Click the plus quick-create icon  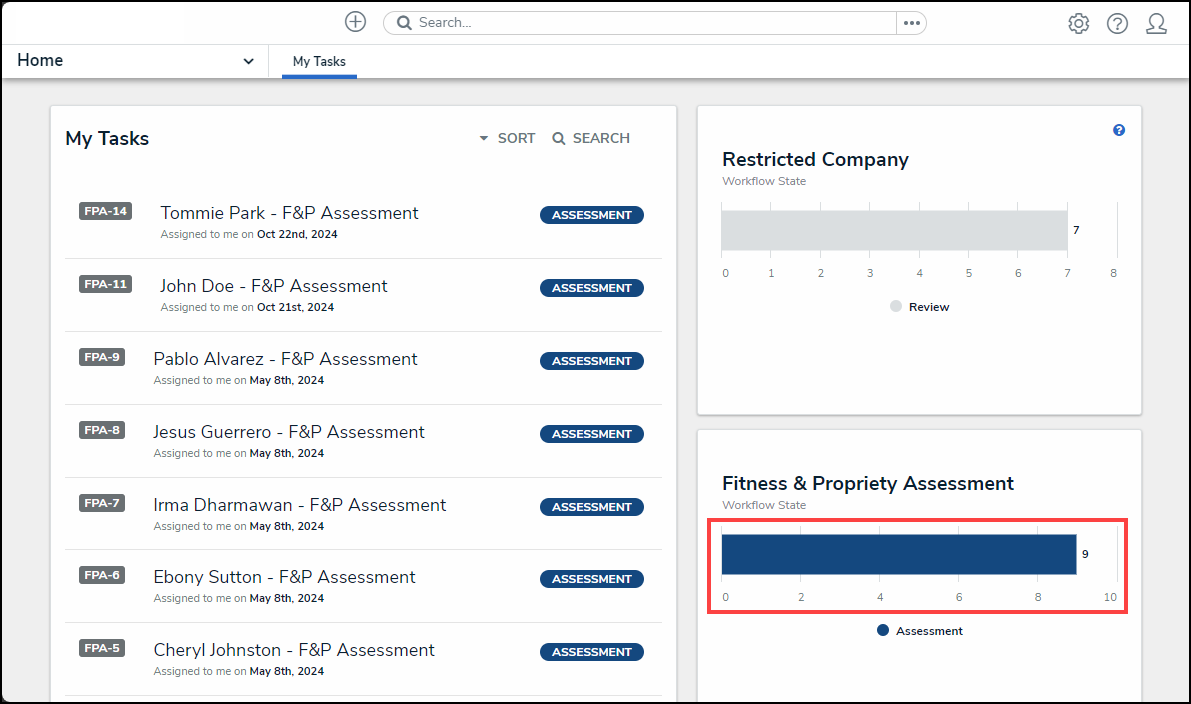click(x=355, y=22)
